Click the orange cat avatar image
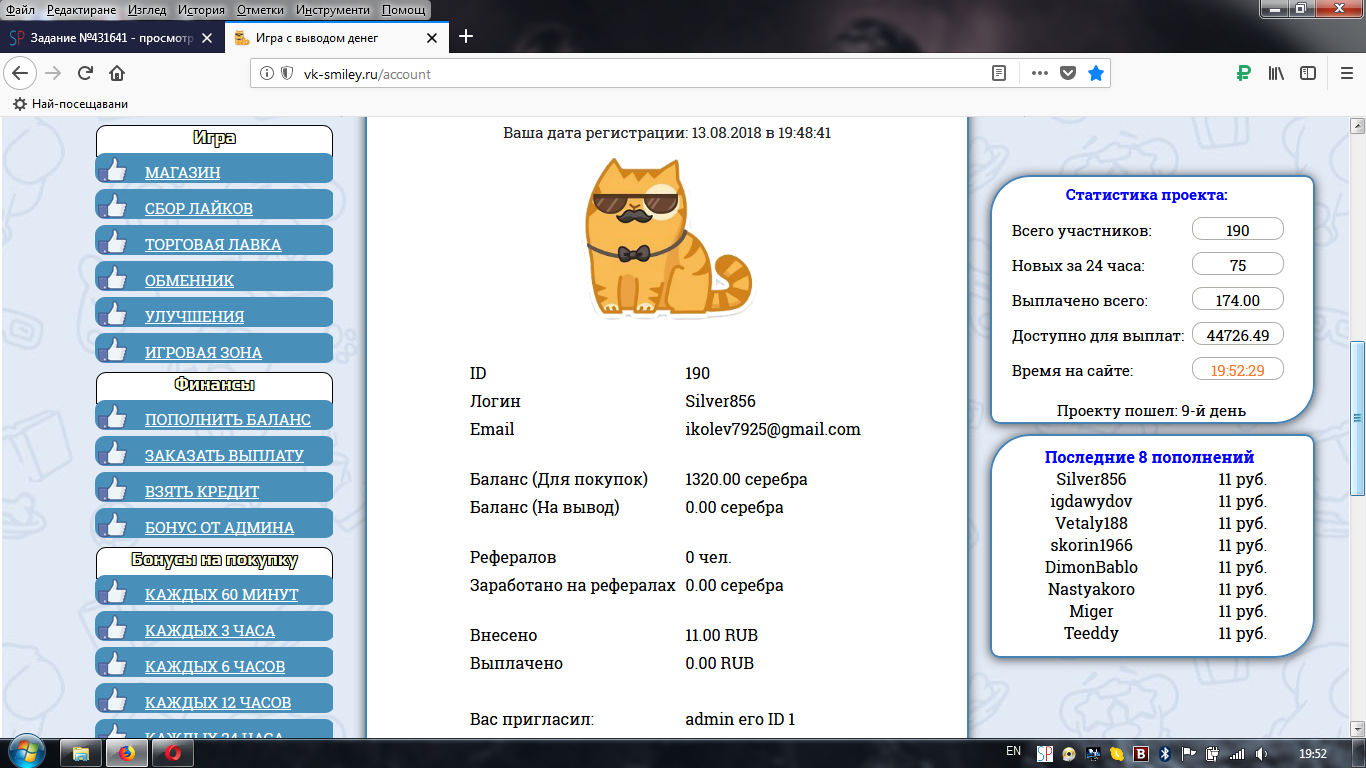 click(667, 237)
